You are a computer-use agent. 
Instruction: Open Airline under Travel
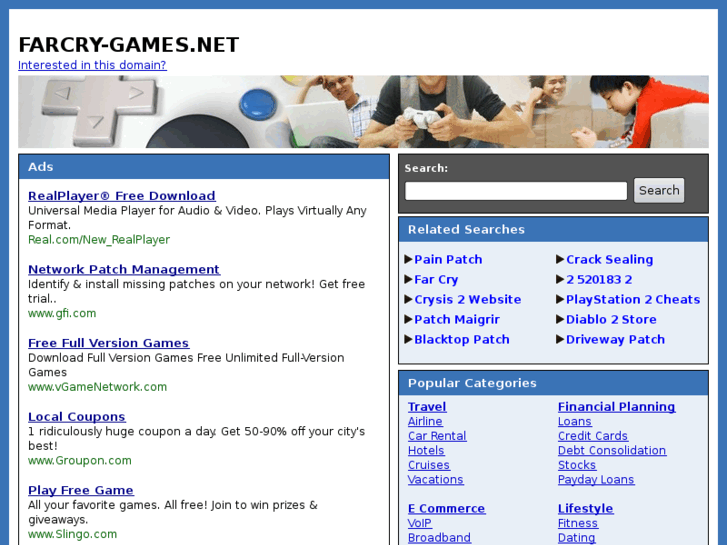pyautogui.click(x=425, y=421)
